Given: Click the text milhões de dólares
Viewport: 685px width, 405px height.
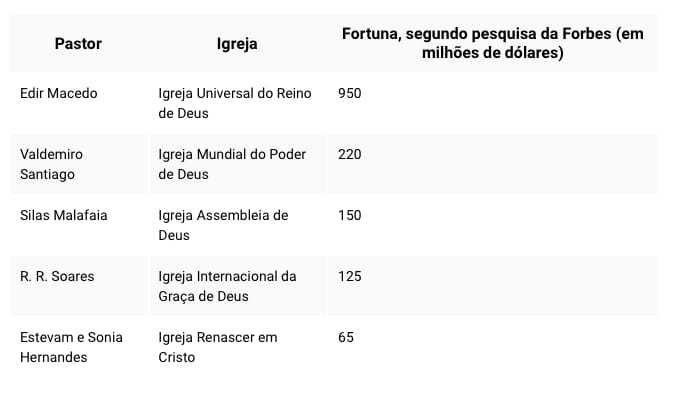Looking at the screenshot, I should (x=491, y=53).
